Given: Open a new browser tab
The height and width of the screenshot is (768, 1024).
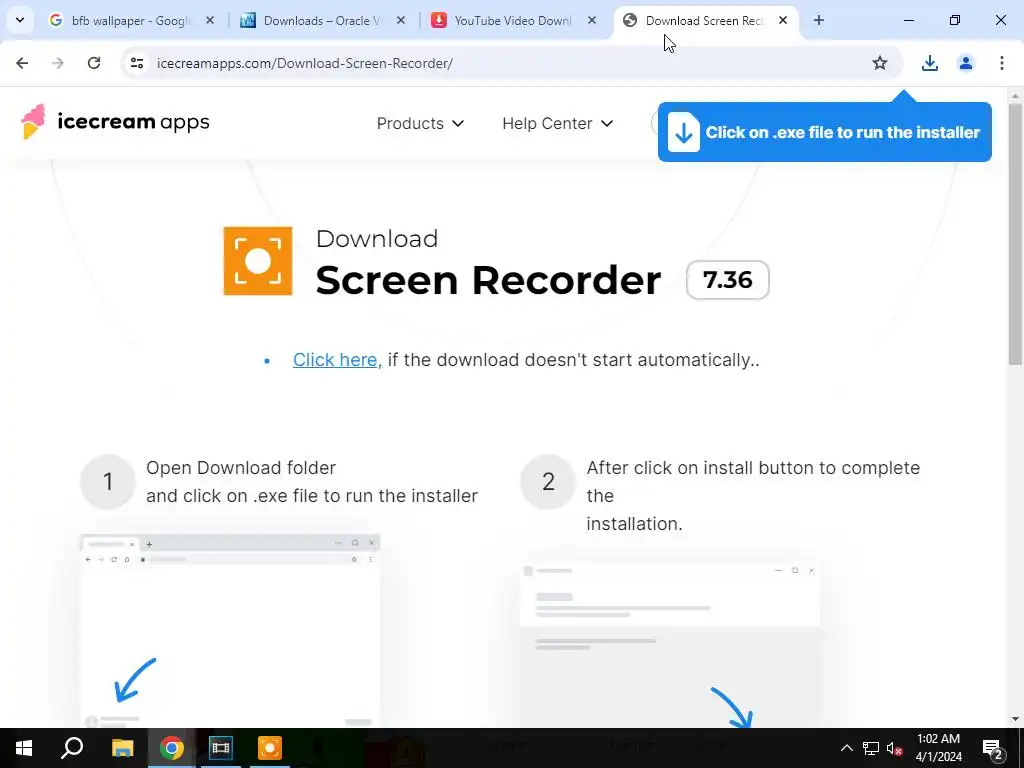Looking at the screenshot, I should [819, 21].
